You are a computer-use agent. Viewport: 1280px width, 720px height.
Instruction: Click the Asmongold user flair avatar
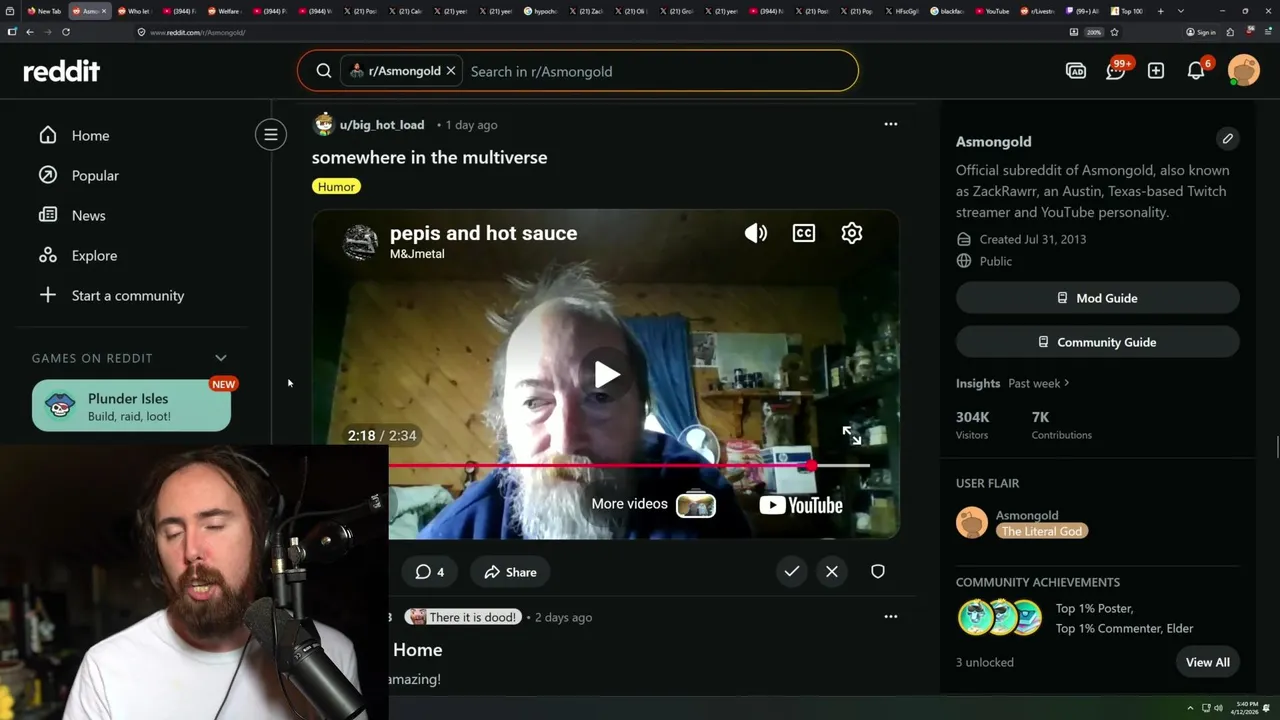point(972,522)
